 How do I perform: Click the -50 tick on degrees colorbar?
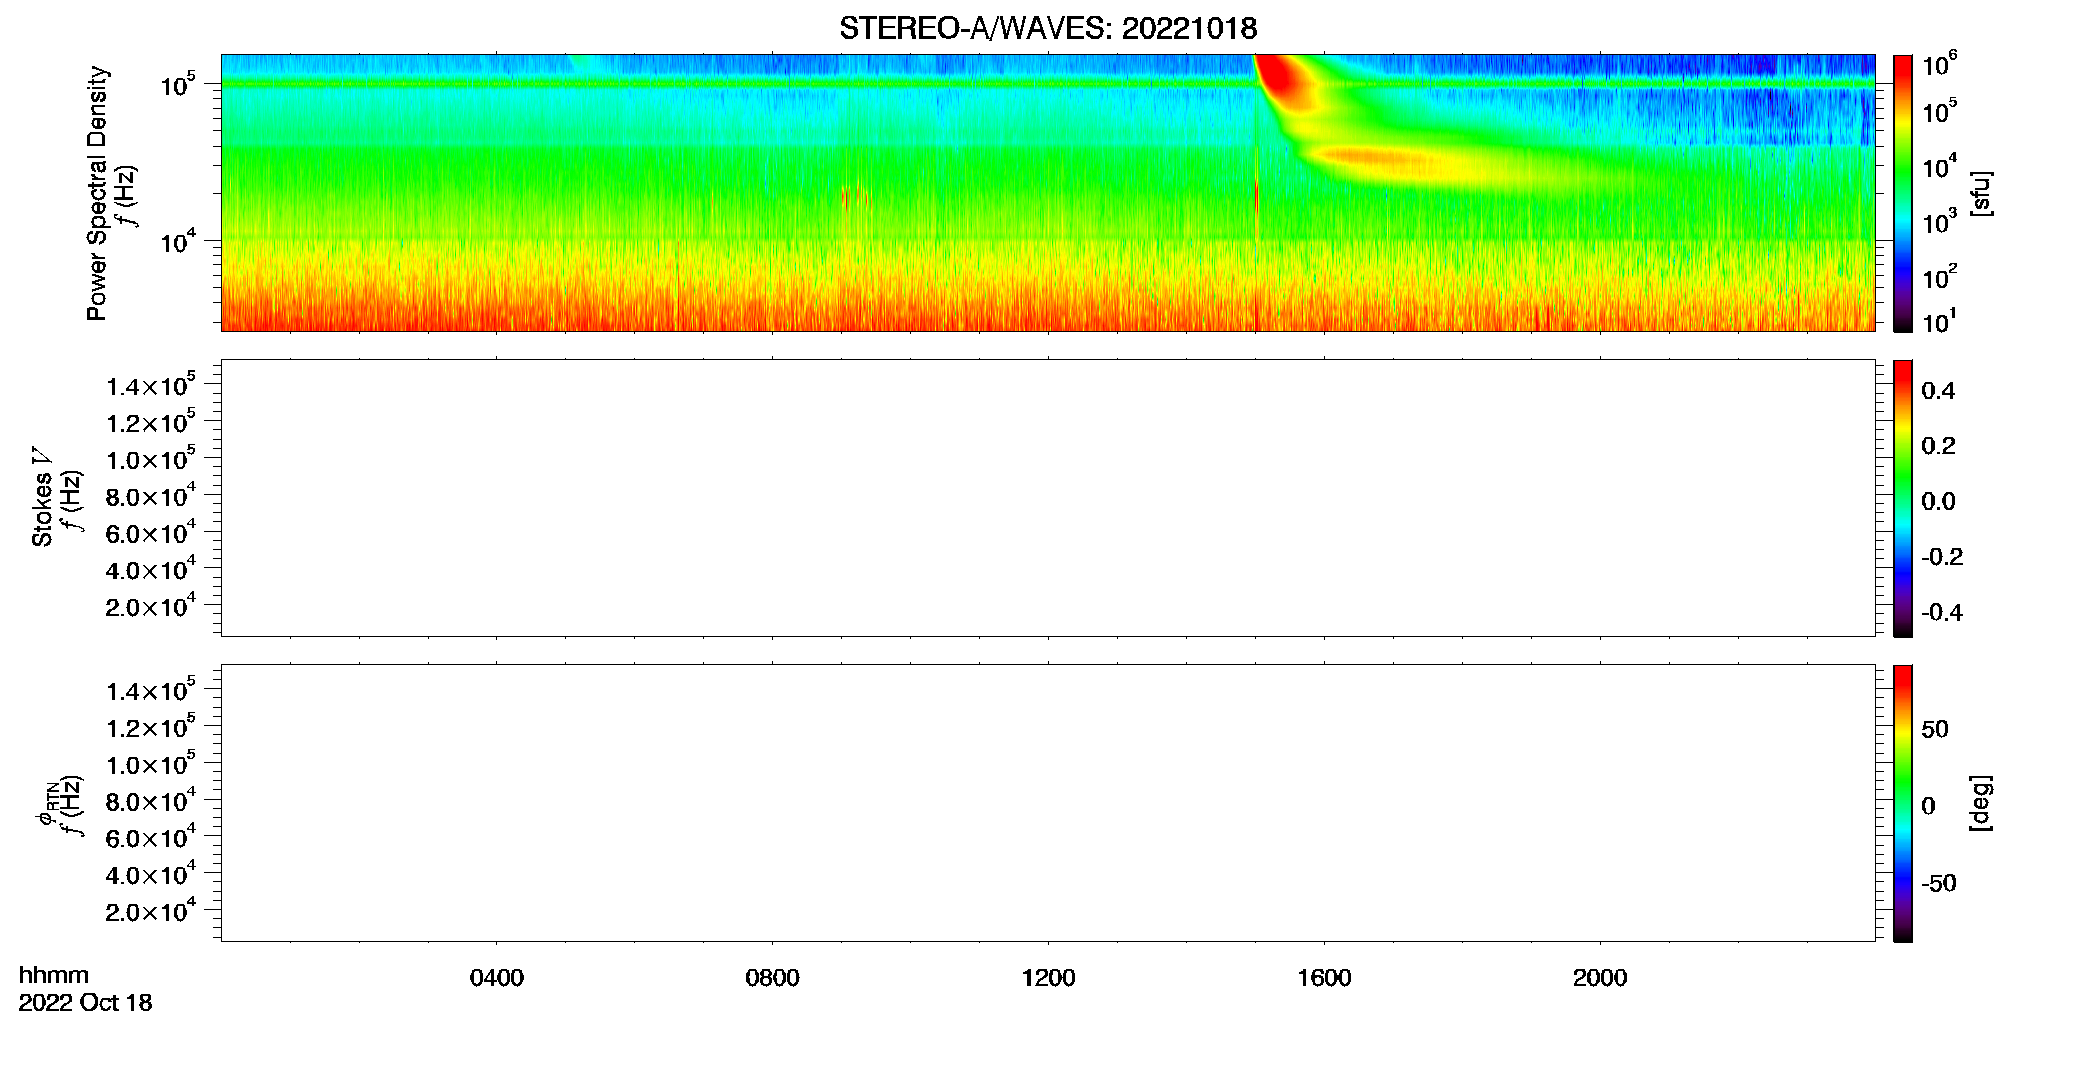coord(1939,884)
